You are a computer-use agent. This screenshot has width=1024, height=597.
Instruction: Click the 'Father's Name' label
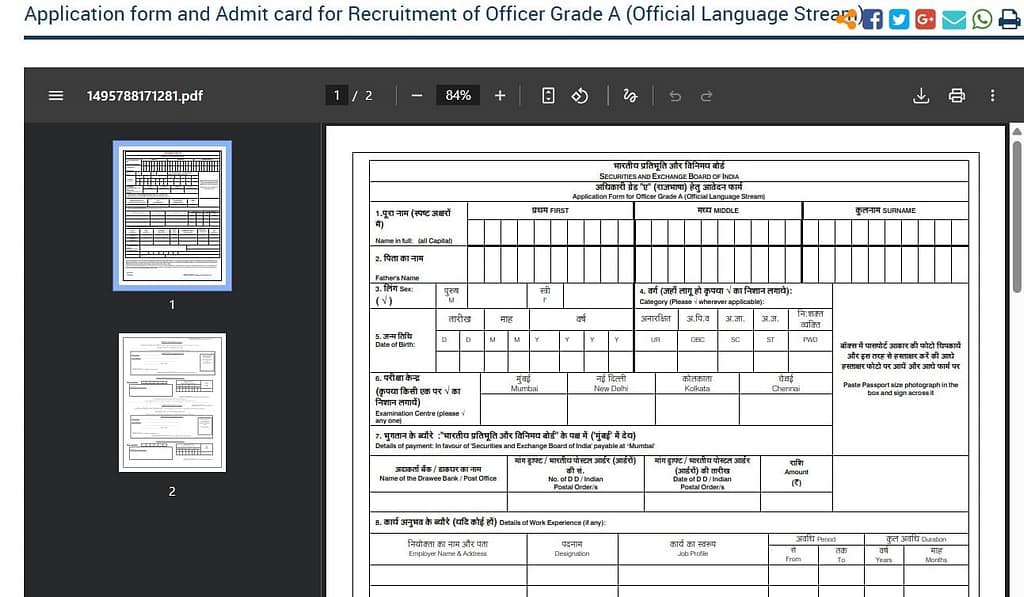point(397,278)
